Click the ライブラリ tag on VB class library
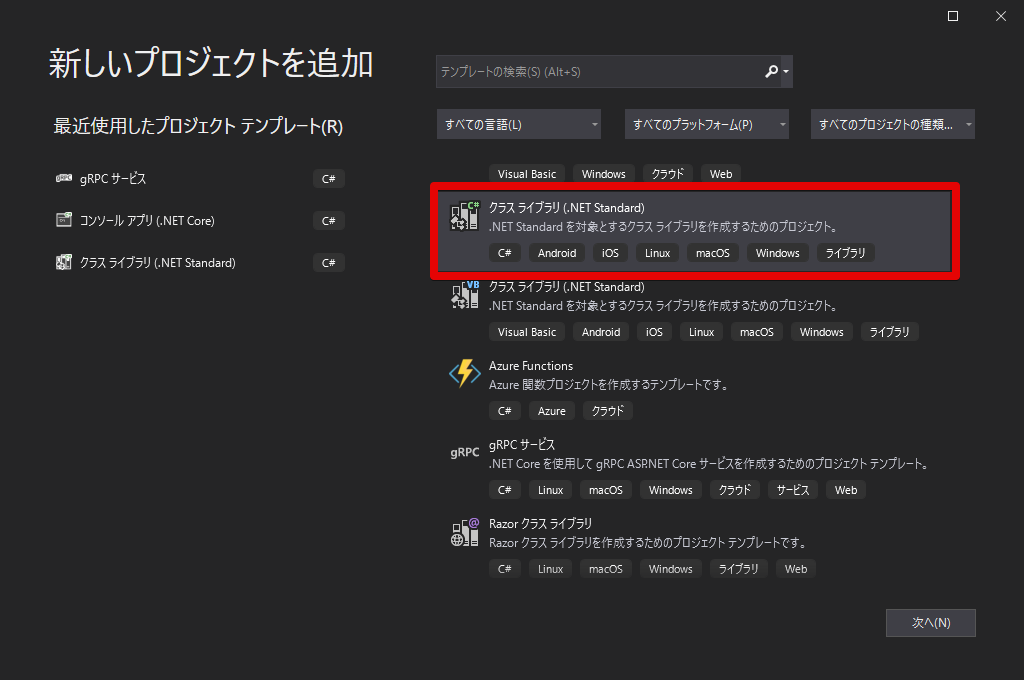1024x680 pixels. point(889,332)
